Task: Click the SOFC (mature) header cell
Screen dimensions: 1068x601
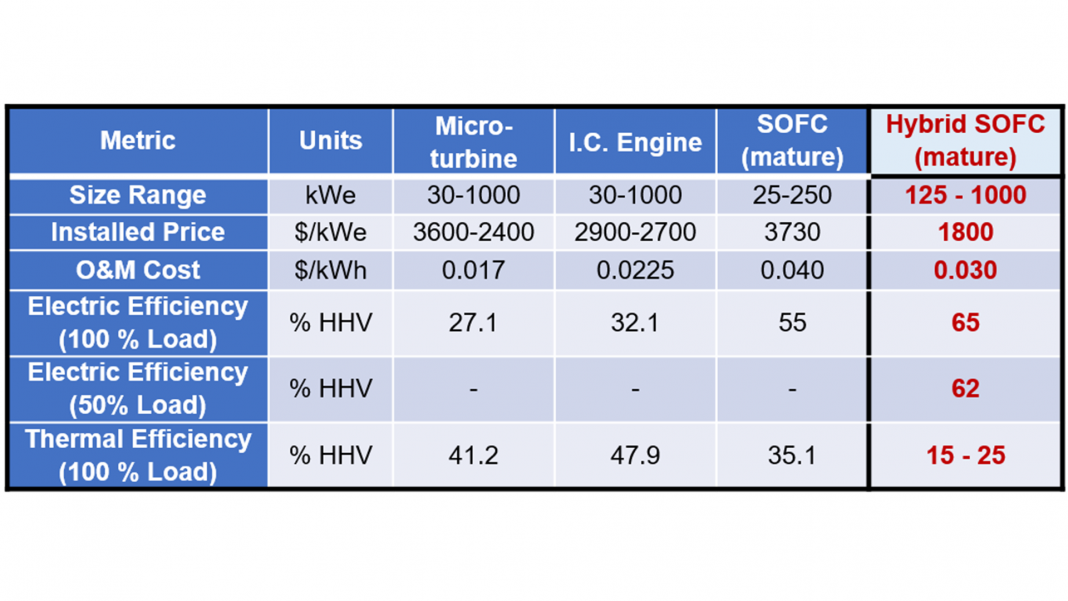Action: tap(792, 141)
